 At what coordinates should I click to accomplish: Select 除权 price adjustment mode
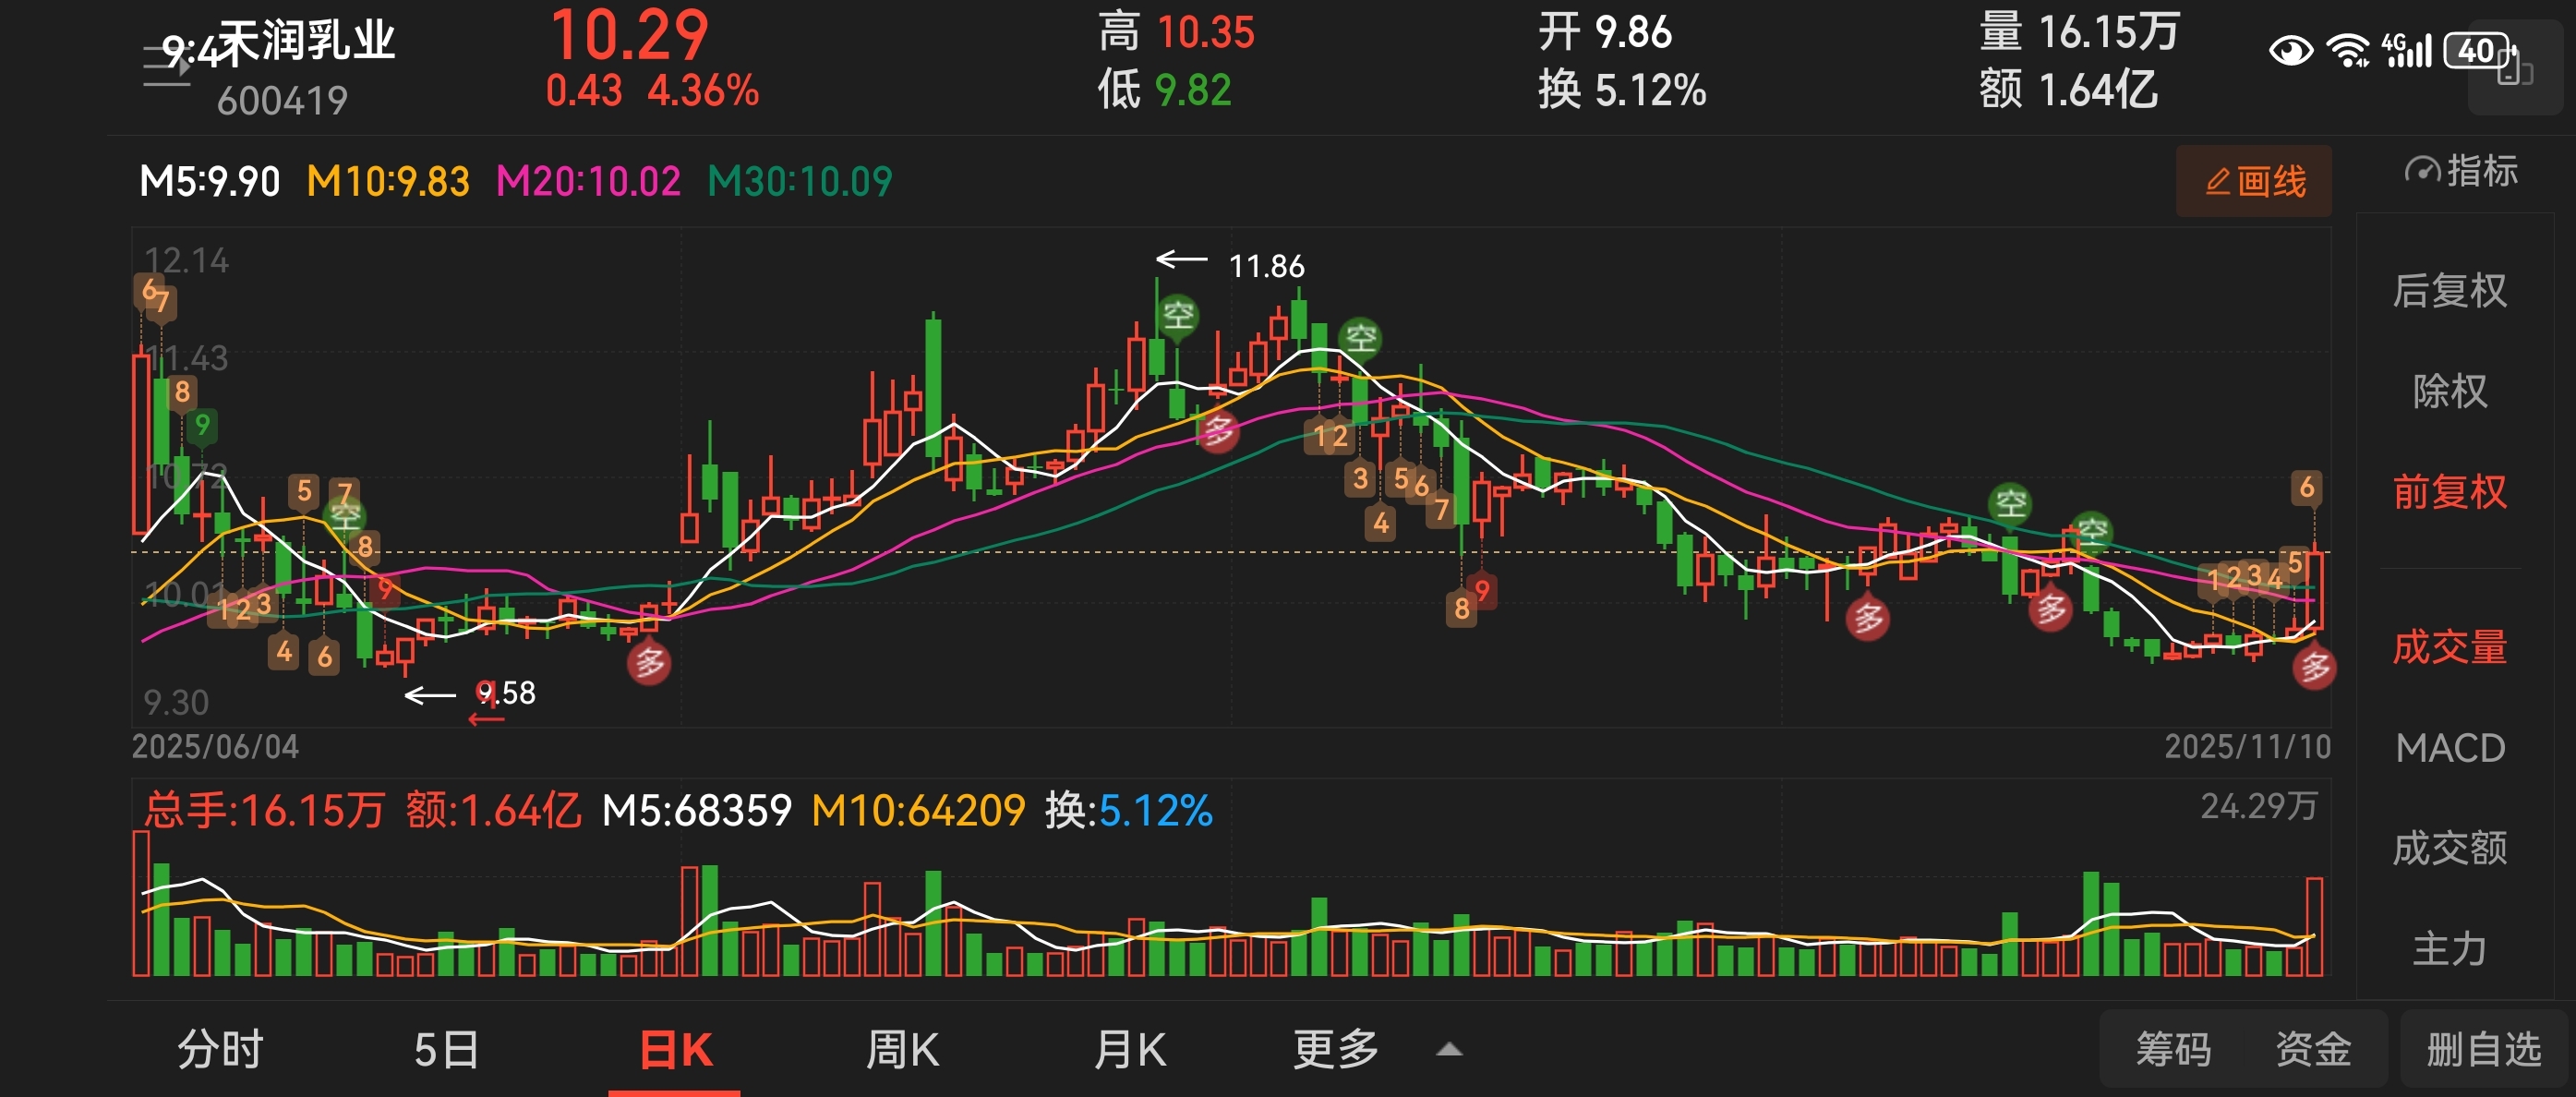click(x=2449, y=391)
